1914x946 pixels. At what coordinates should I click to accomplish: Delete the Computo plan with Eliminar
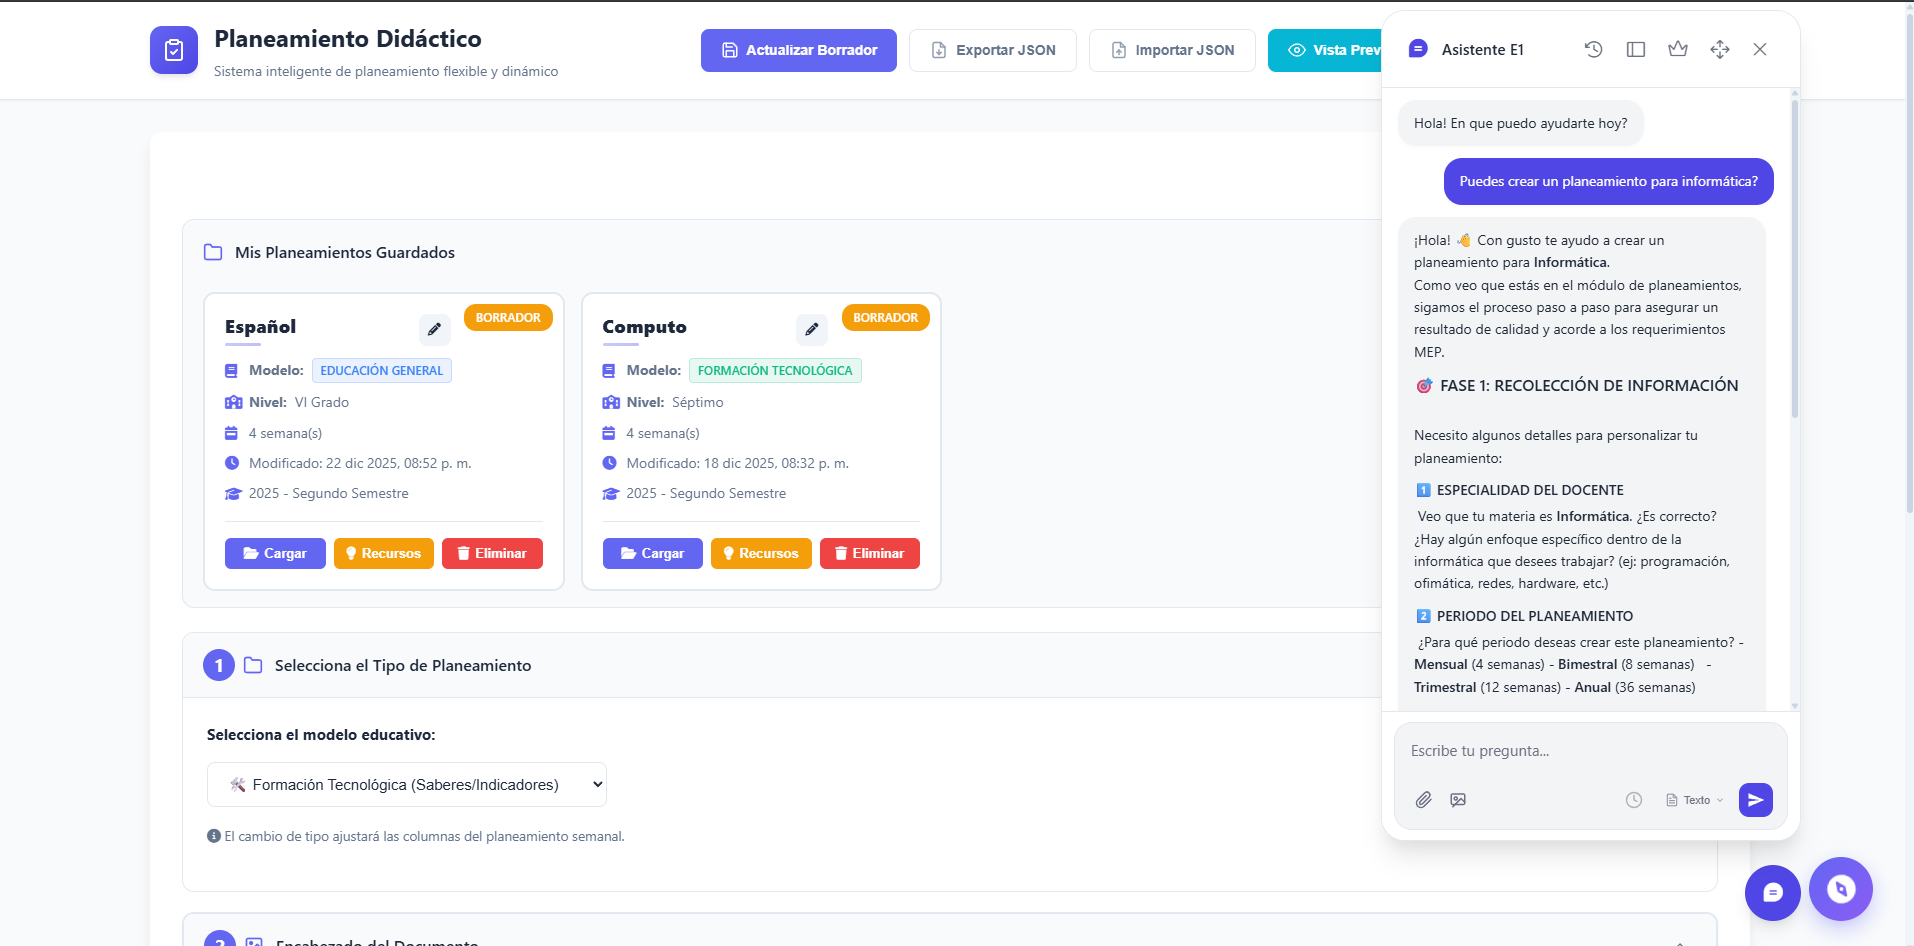pyautogui.click(x=869, y=553)
